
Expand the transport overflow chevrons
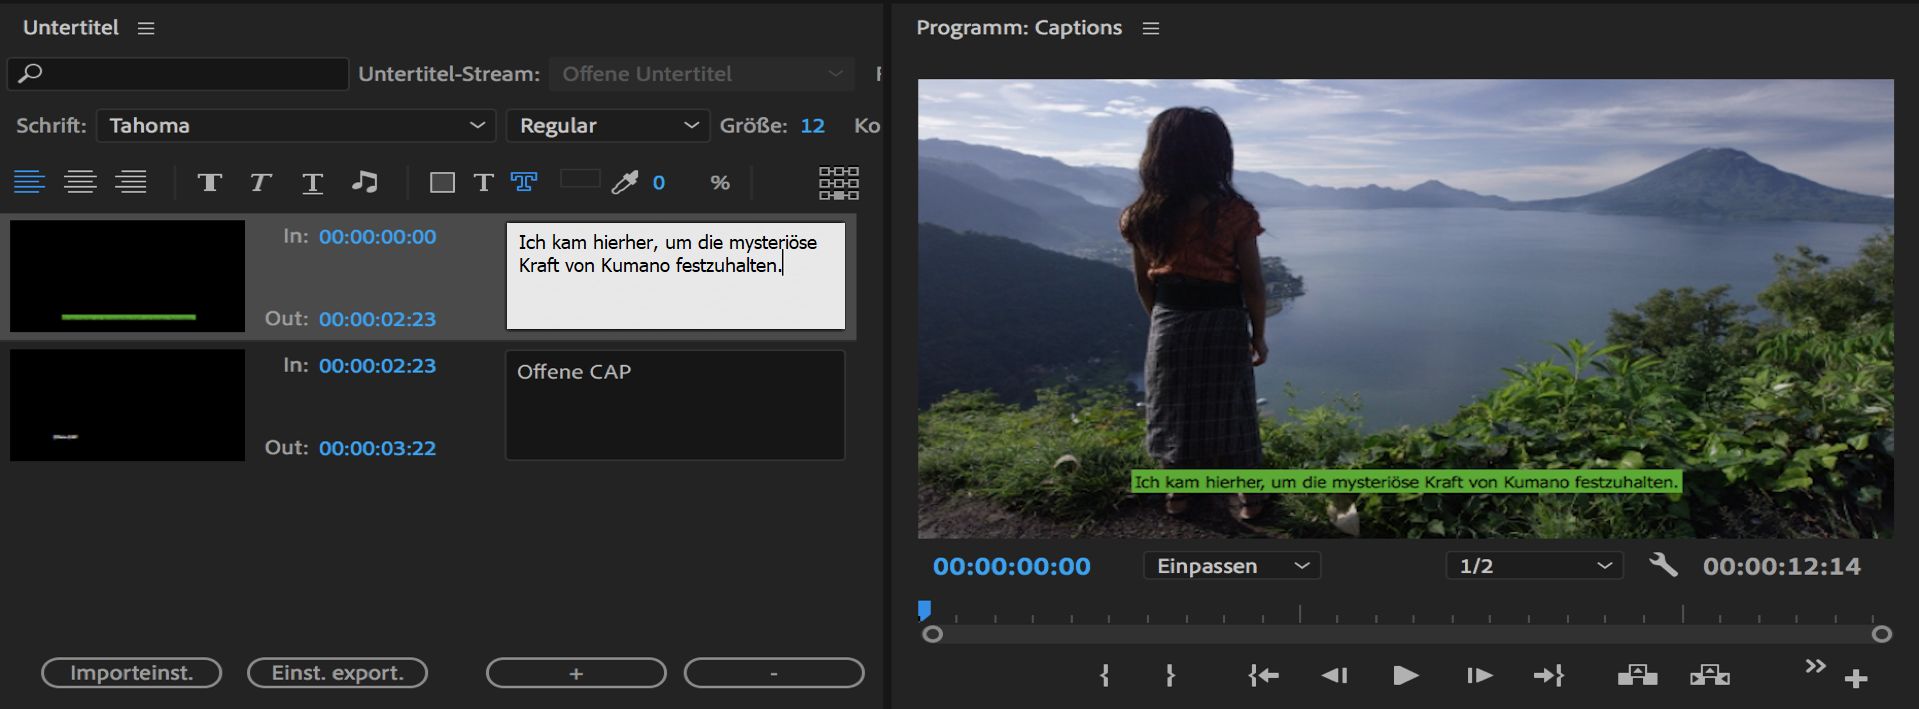pos(1815,666)
